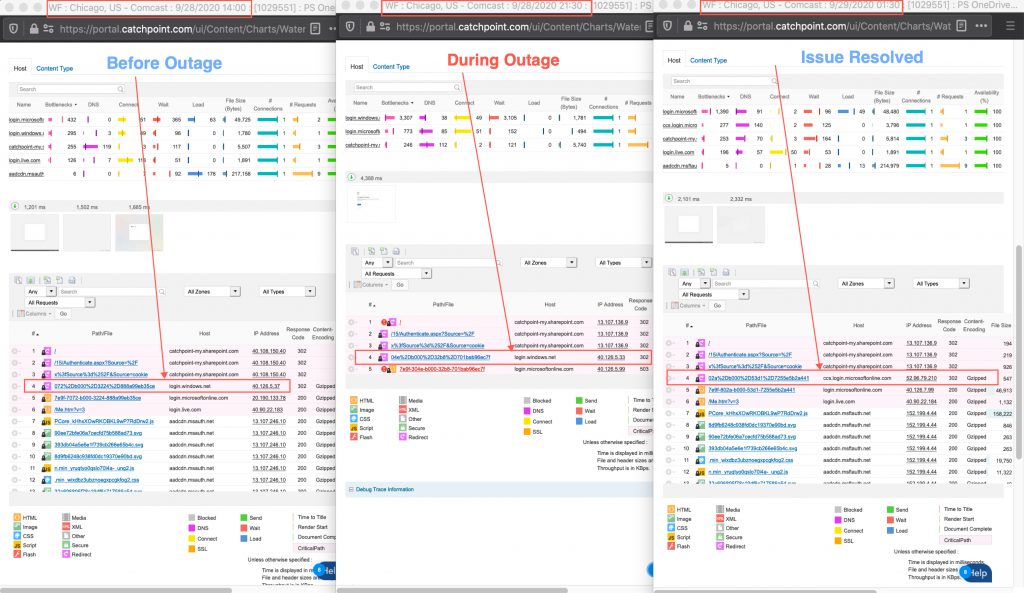Screen dimensions: 1024x593
Task: Open the All Requests dropdown in the left window
Action: [60, 302]
